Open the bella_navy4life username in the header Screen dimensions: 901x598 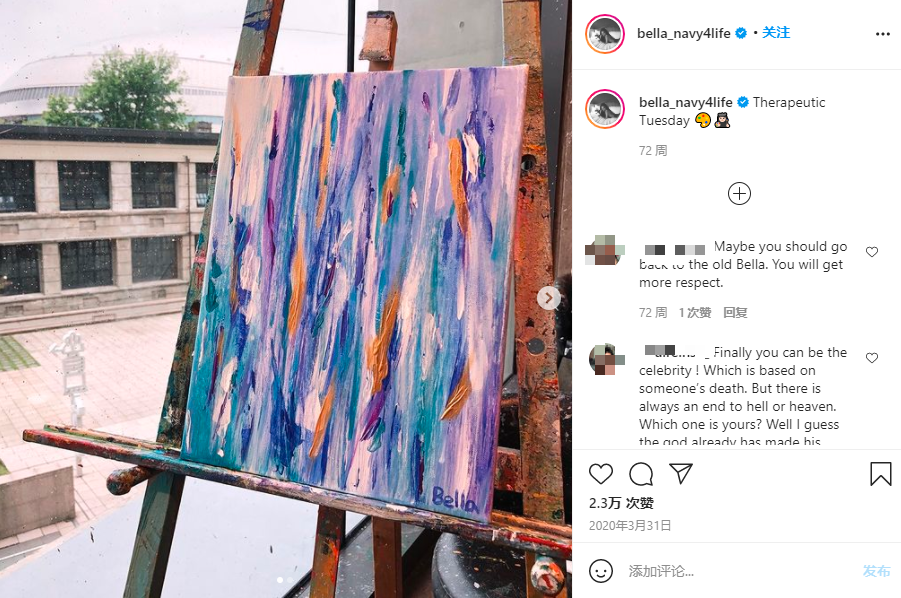[x=683, y=33]
